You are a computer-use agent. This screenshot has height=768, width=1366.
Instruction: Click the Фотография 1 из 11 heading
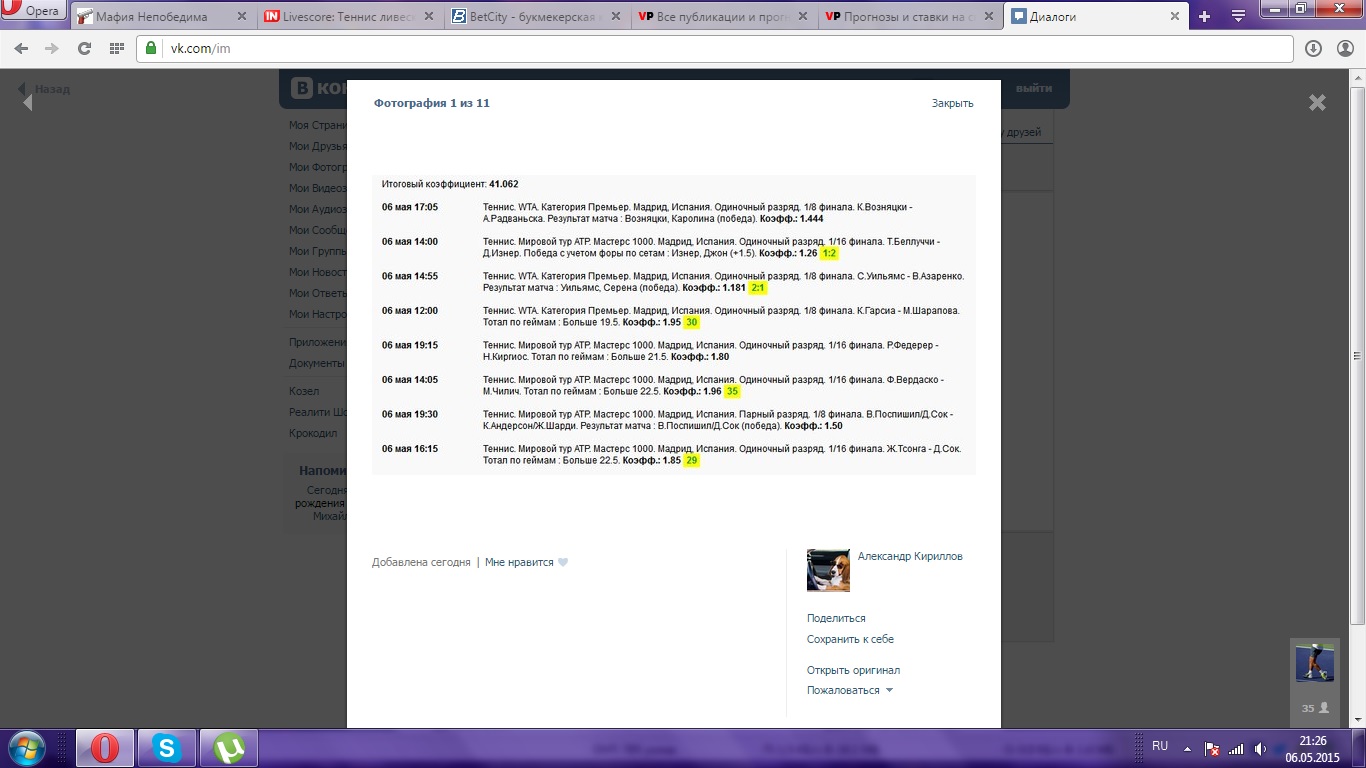[x=432, y=103]
